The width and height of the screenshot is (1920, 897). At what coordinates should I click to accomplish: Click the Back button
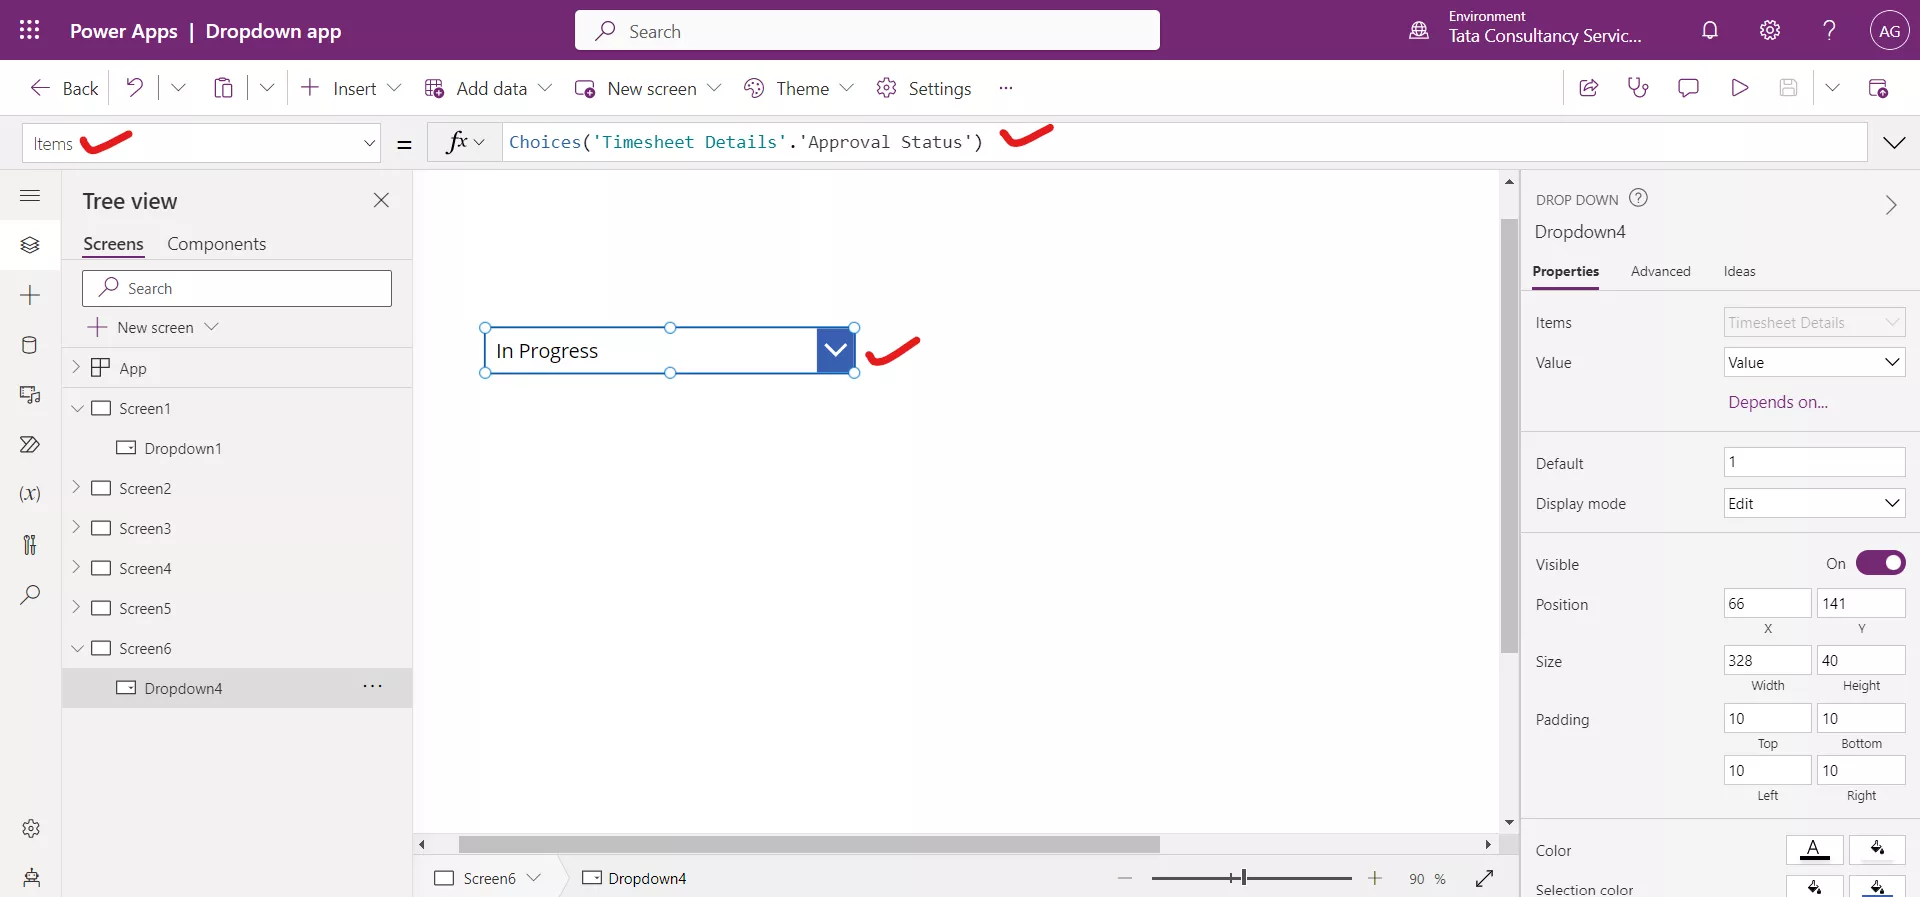pyautogui.click(x=64, y=88)
